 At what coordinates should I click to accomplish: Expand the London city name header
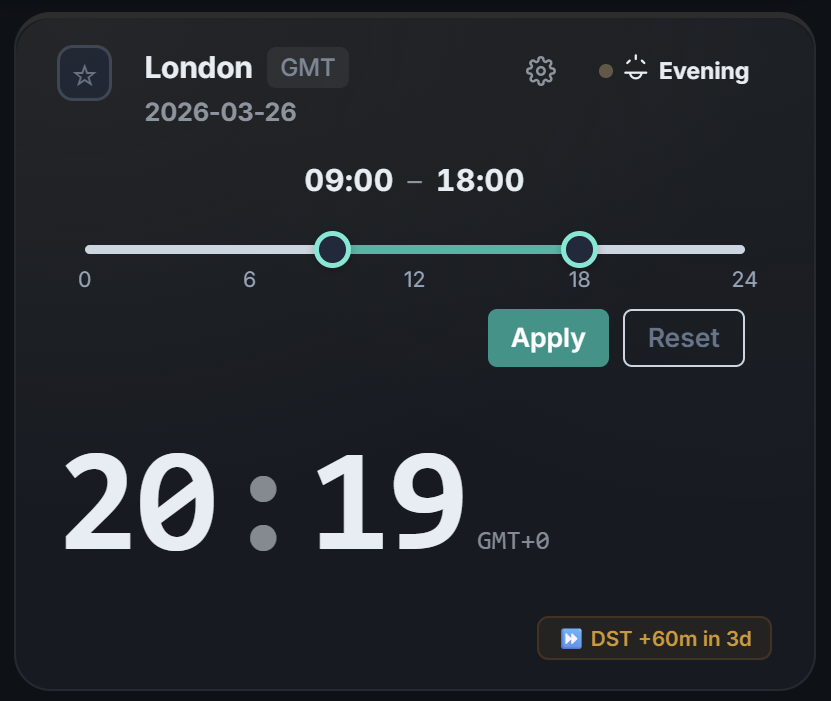point(198,67)
